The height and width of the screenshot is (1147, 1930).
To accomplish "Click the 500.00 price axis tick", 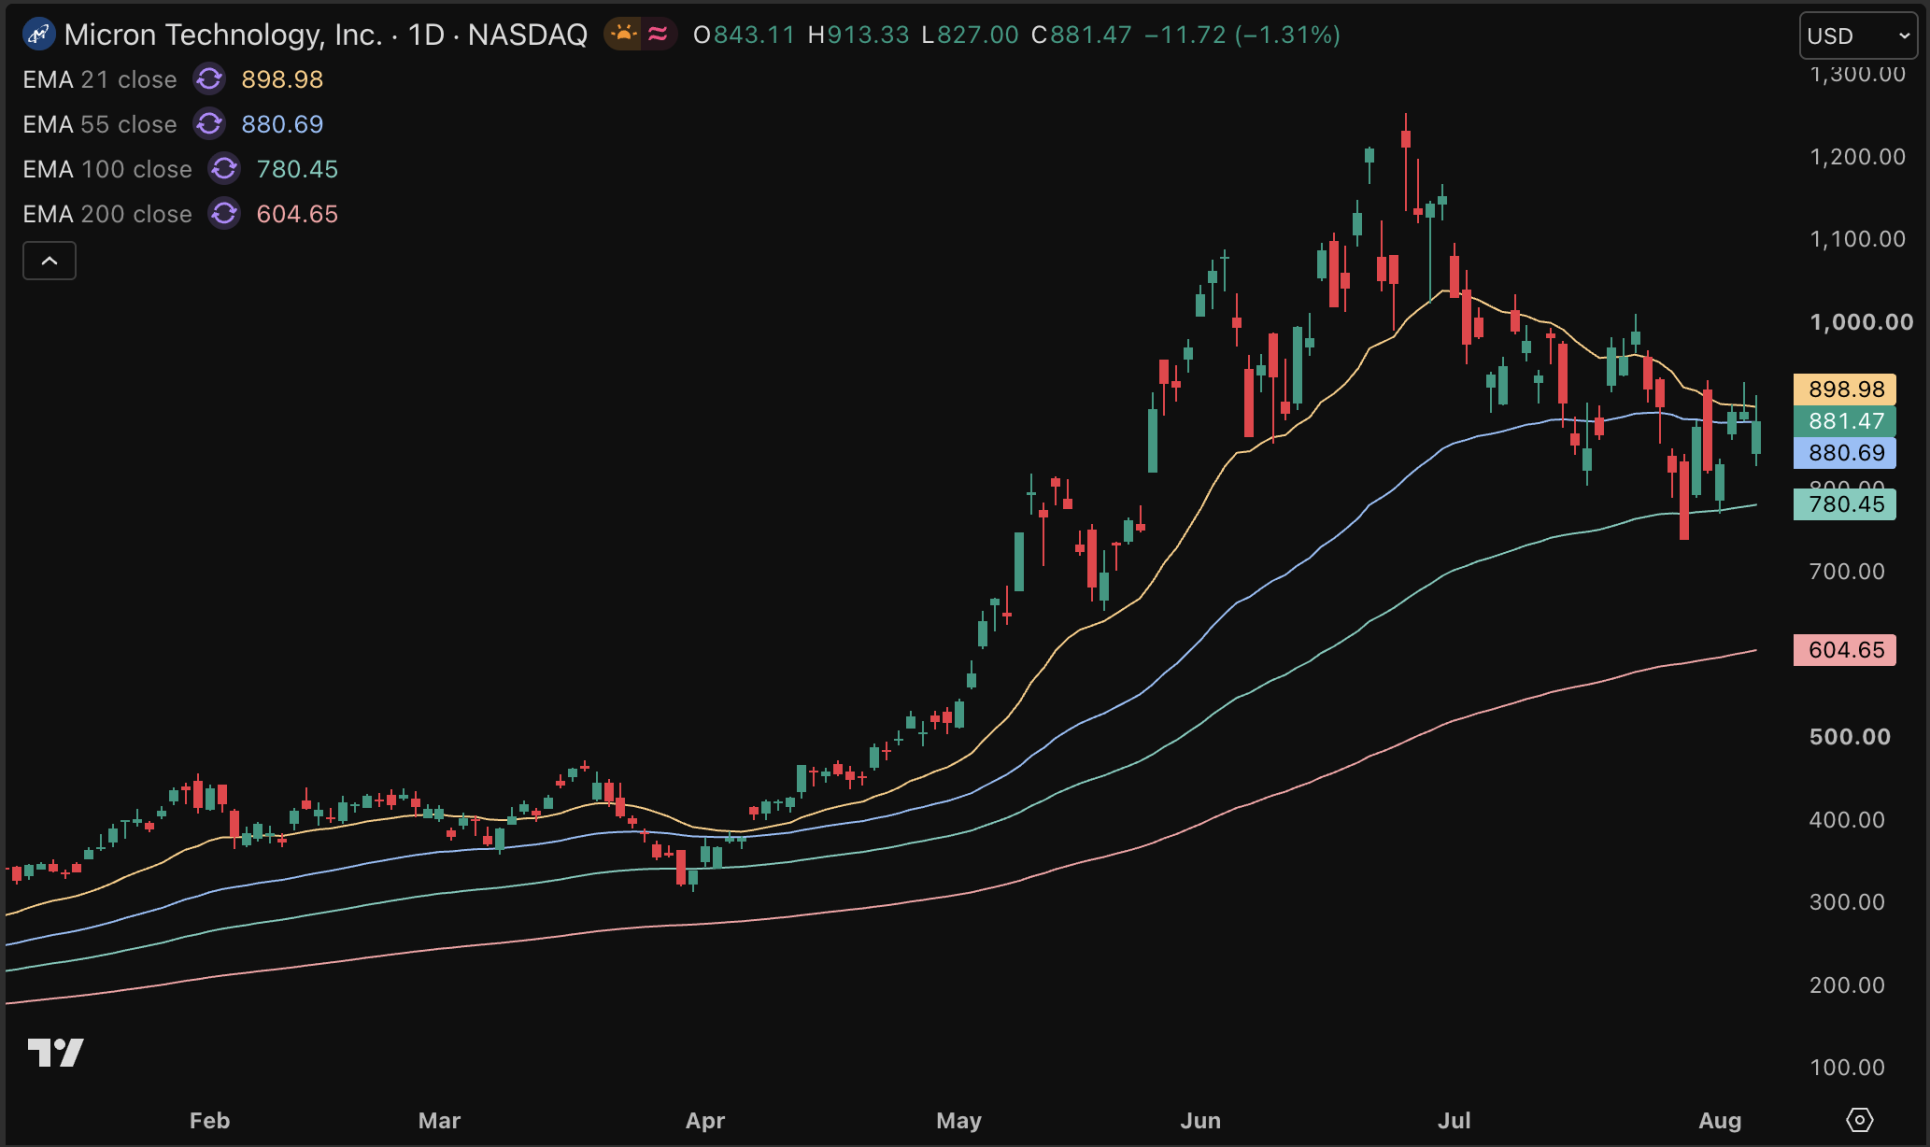I will point(1850,737).
